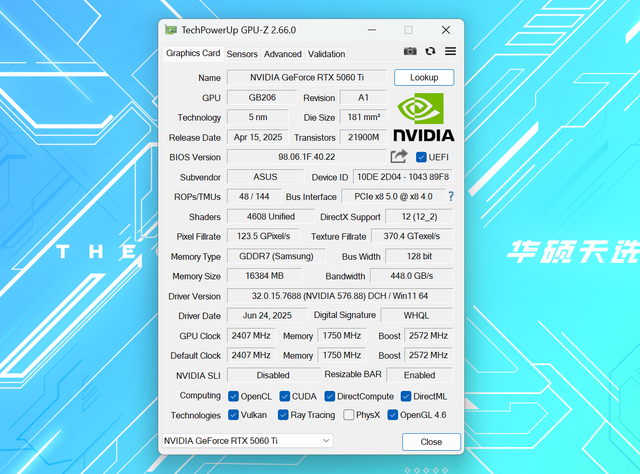Screen dimensions: 640x474
Task: Toggle the PhysX checkbox
Action: tap(349, 415)
